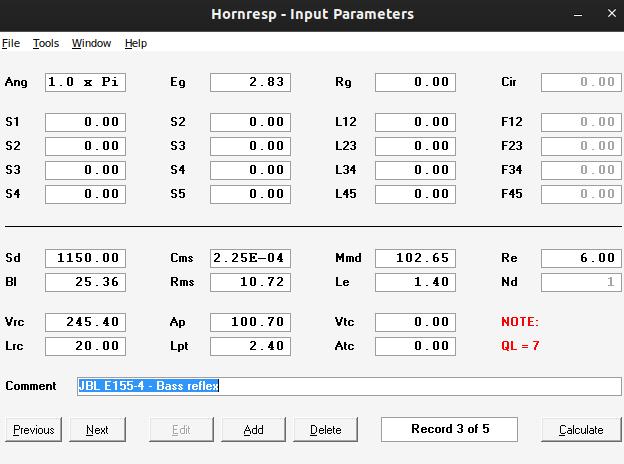Select the Rg input field

coord(415,82)
